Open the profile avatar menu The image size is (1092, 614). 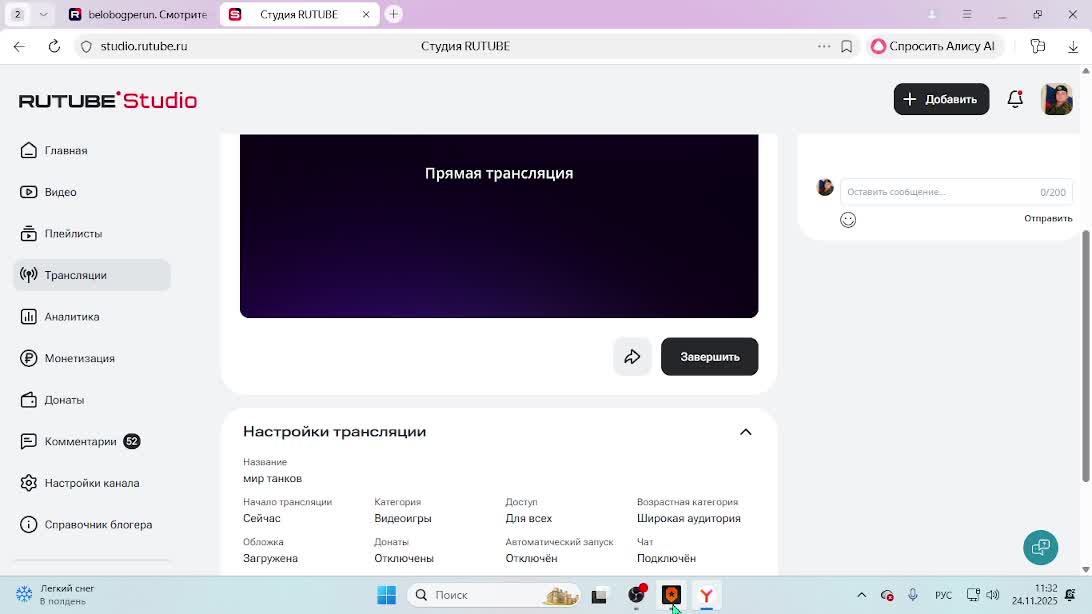click(1056, 99)
